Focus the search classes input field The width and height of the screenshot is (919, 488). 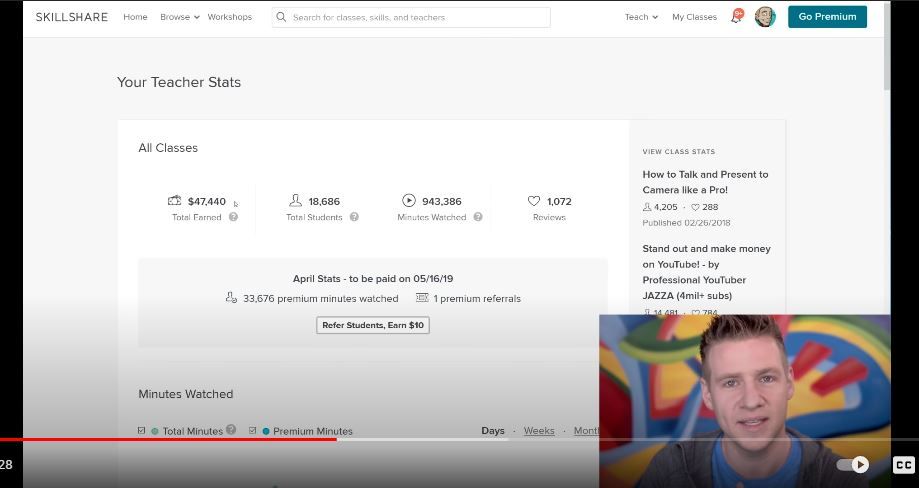411,17
